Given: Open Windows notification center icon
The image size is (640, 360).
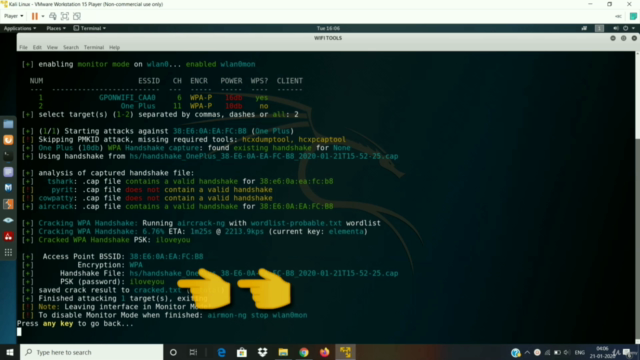Looking at the screenshot, I should [627, 352].
